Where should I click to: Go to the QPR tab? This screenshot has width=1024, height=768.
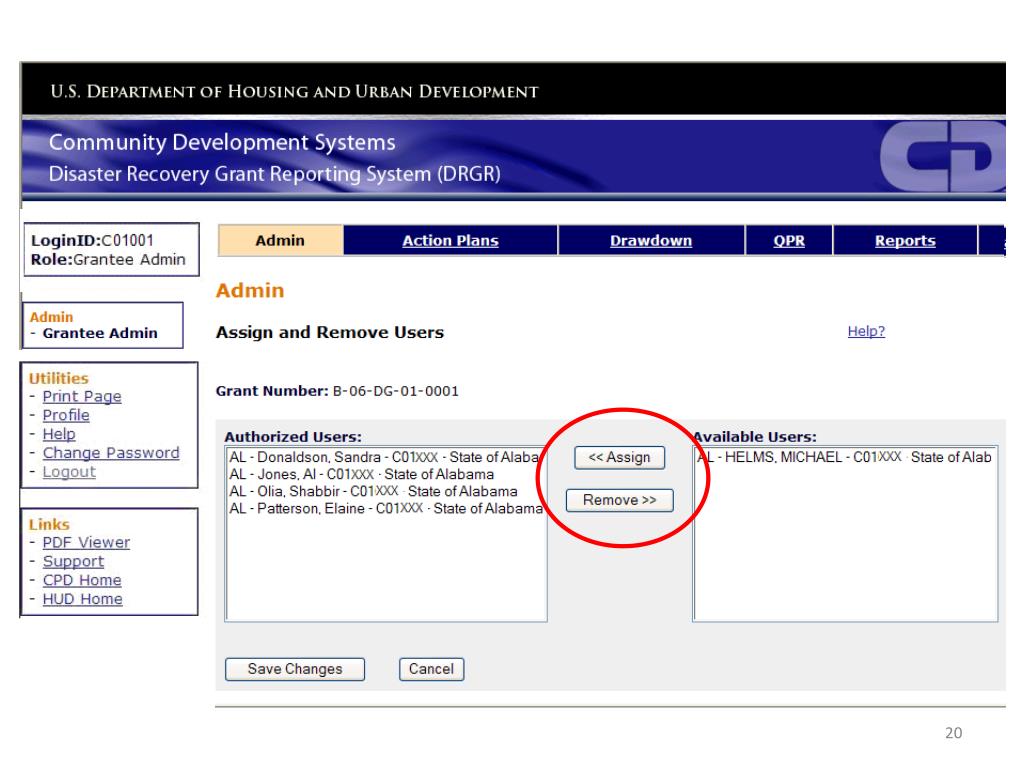click(789, 240)
